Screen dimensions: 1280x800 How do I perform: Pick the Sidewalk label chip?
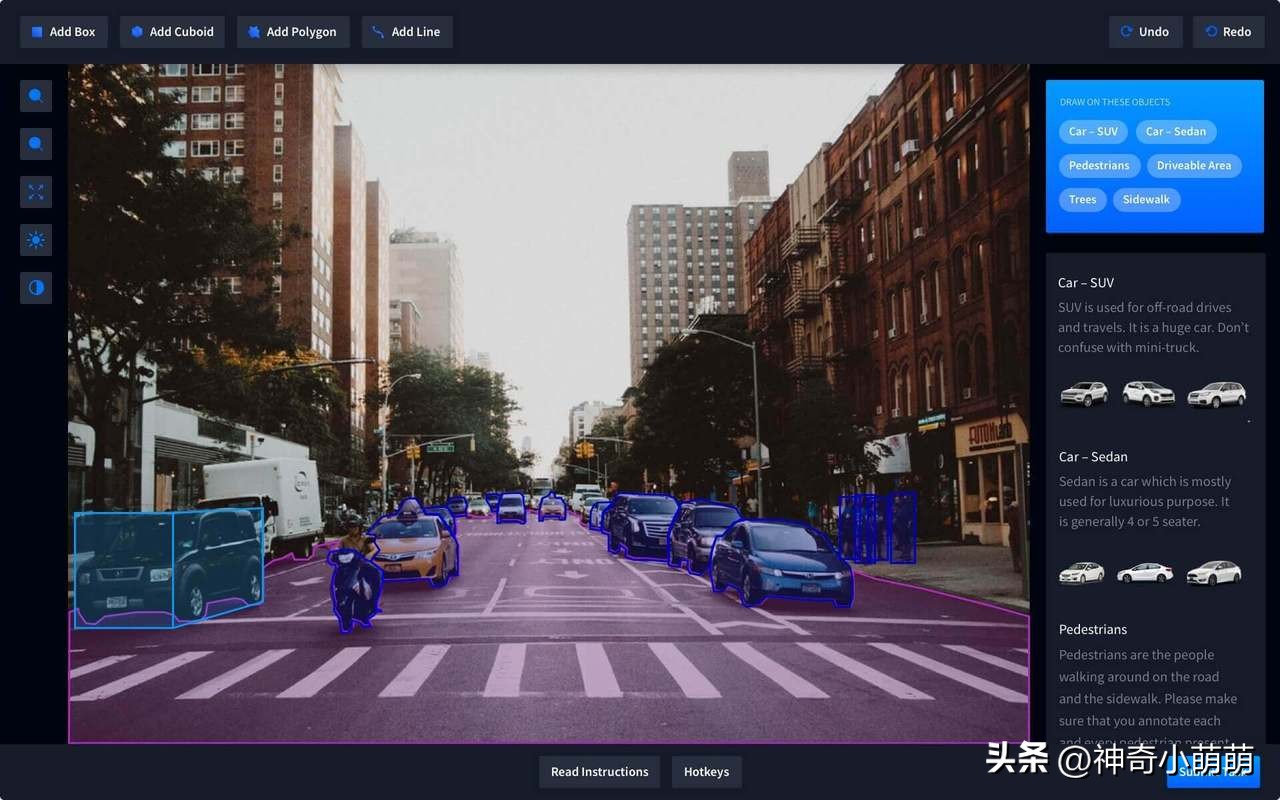1146,200
